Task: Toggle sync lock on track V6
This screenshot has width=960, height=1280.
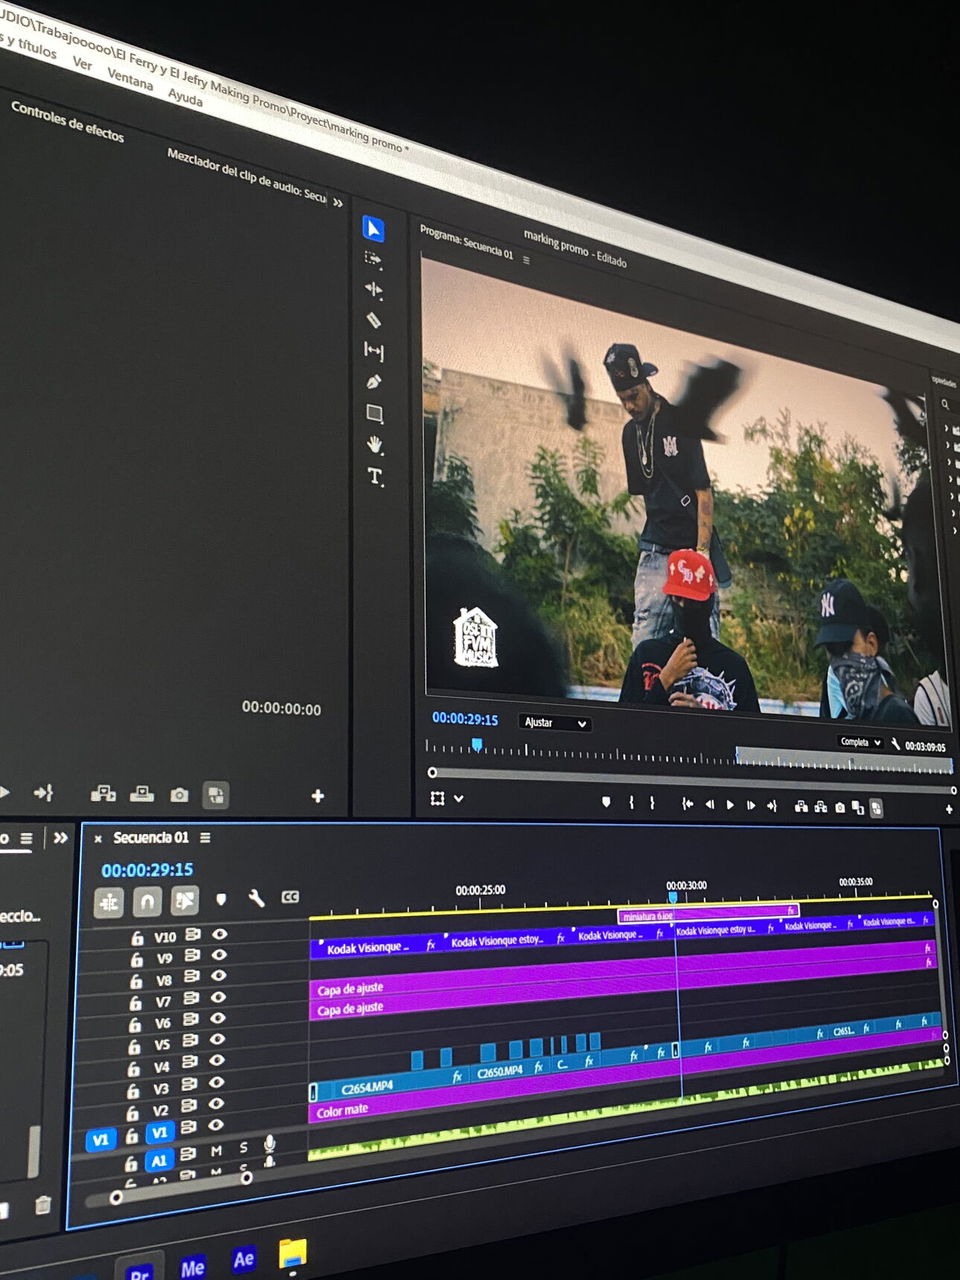Action: [x=191, y=1019]
